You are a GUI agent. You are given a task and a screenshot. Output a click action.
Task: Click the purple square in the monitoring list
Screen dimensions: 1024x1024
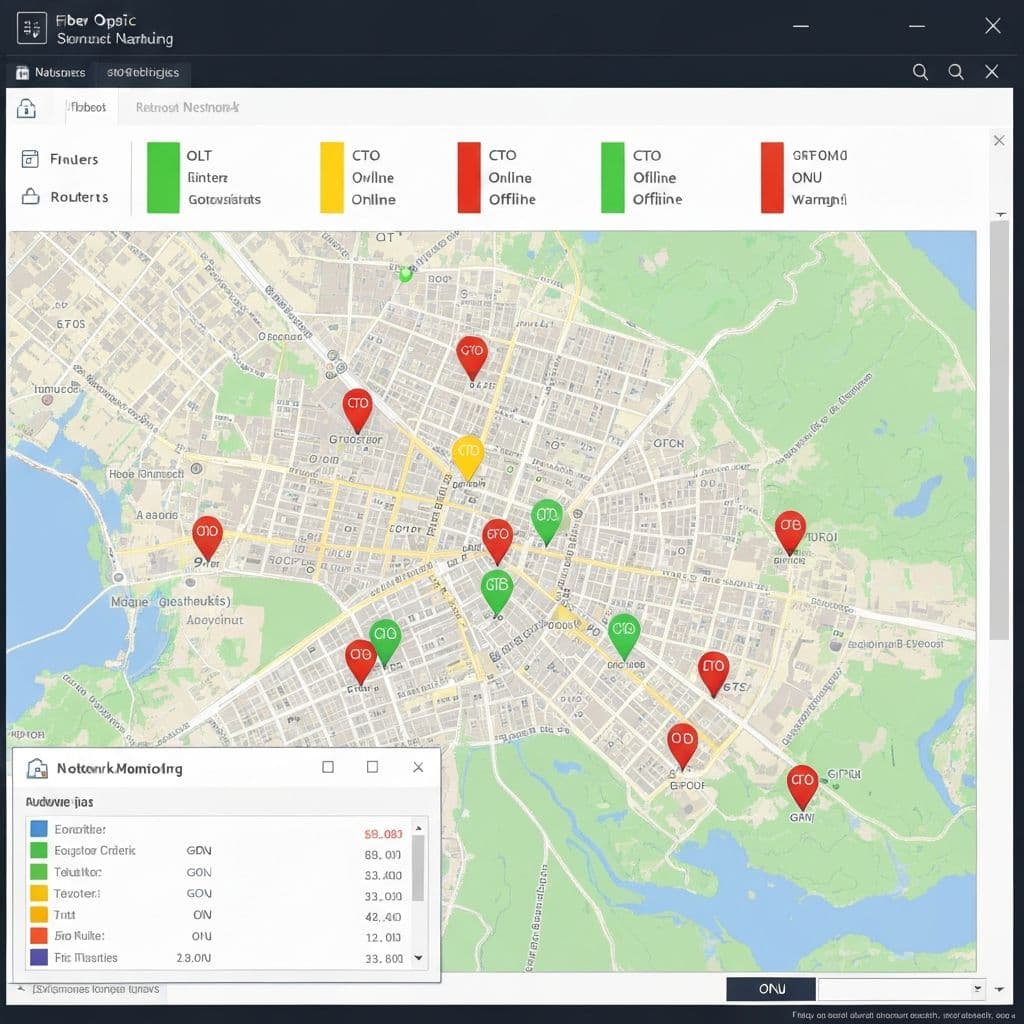[39, 957]
